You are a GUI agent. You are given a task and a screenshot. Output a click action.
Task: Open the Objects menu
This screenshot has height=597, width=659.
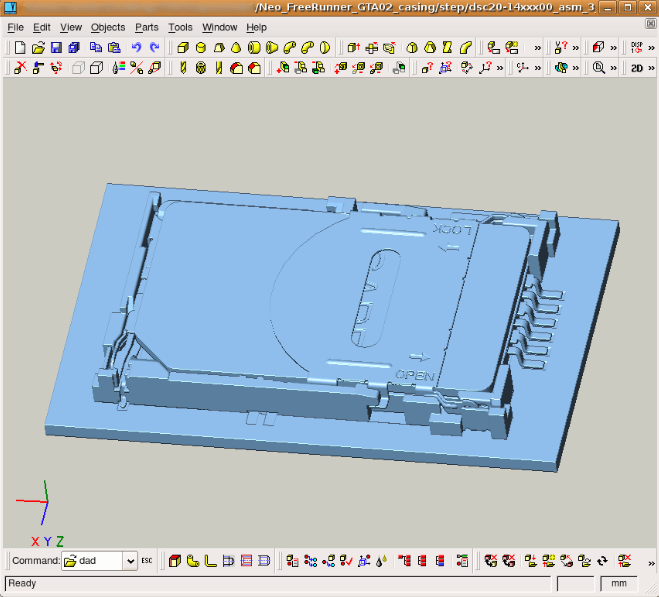[x=108, y=27]
